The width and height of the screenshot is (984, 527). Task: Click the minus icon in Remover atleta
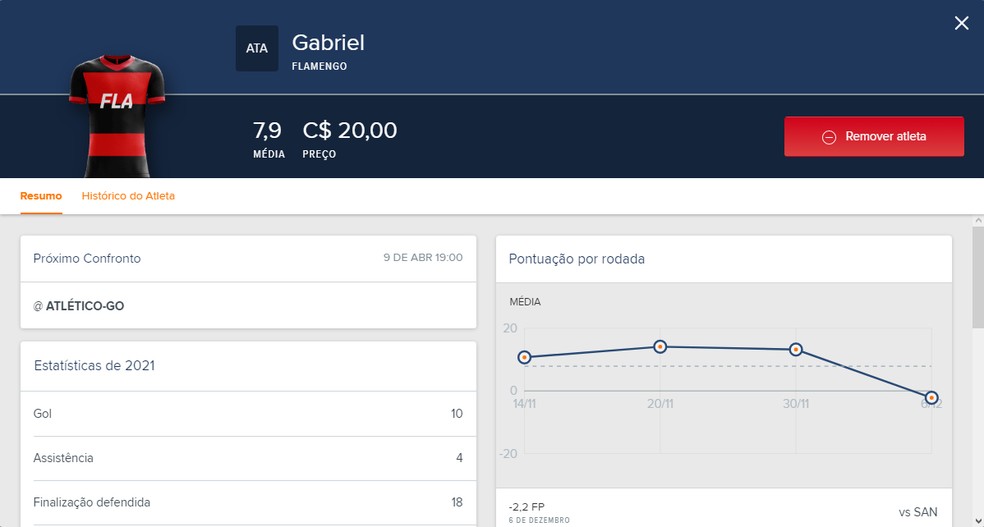(x=829, y=137)
